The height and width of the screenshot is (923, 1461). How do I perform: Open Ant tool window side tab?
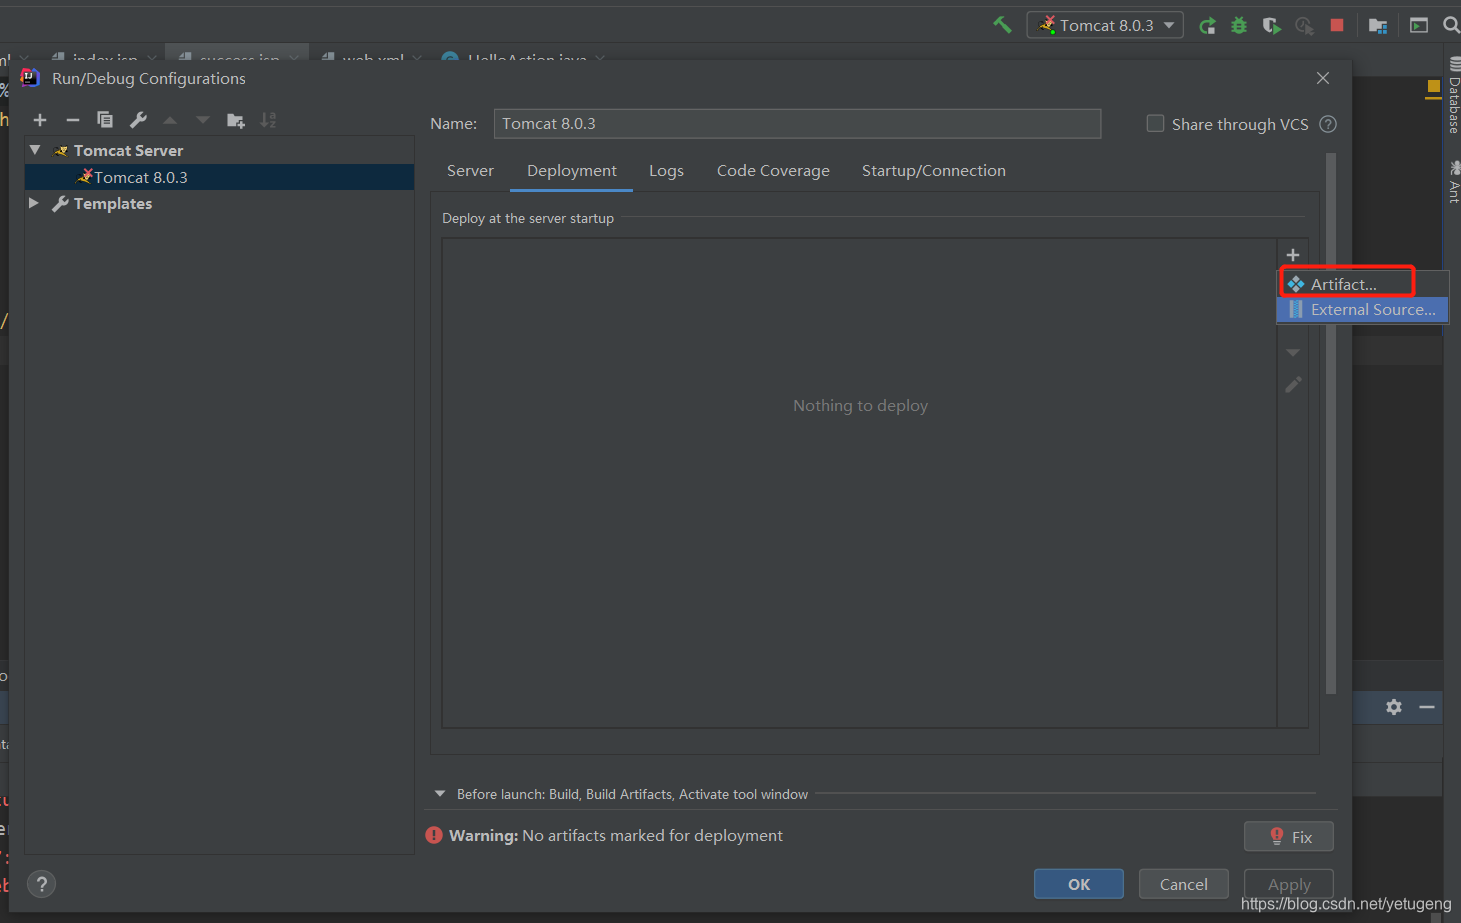1454,181
